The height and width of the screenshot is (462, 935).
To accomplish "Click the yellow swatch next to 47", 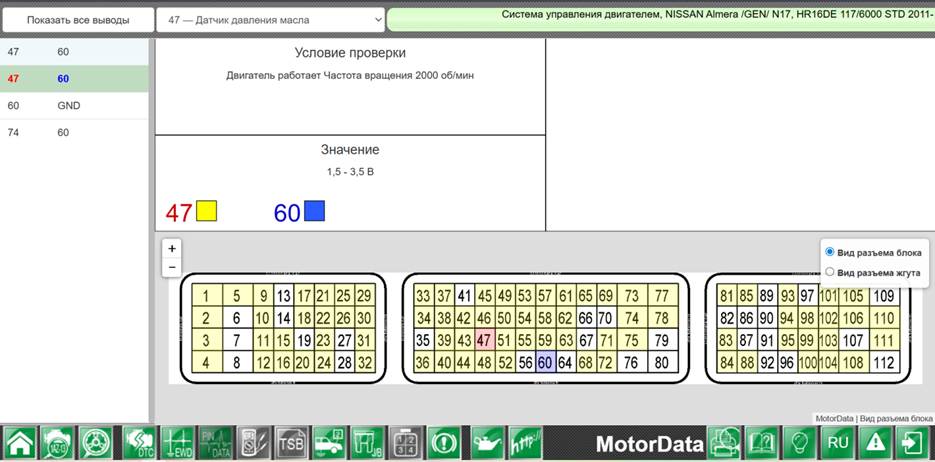I will [x=206, y=211].
